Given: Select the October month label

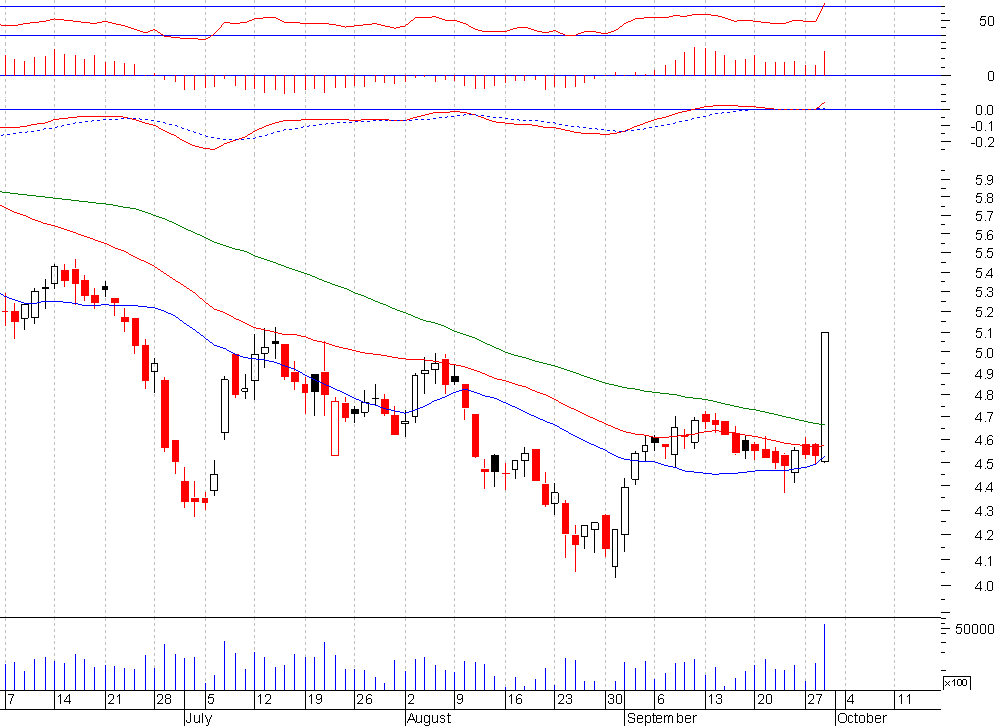Looking at the screenshot, I should 862,718.
